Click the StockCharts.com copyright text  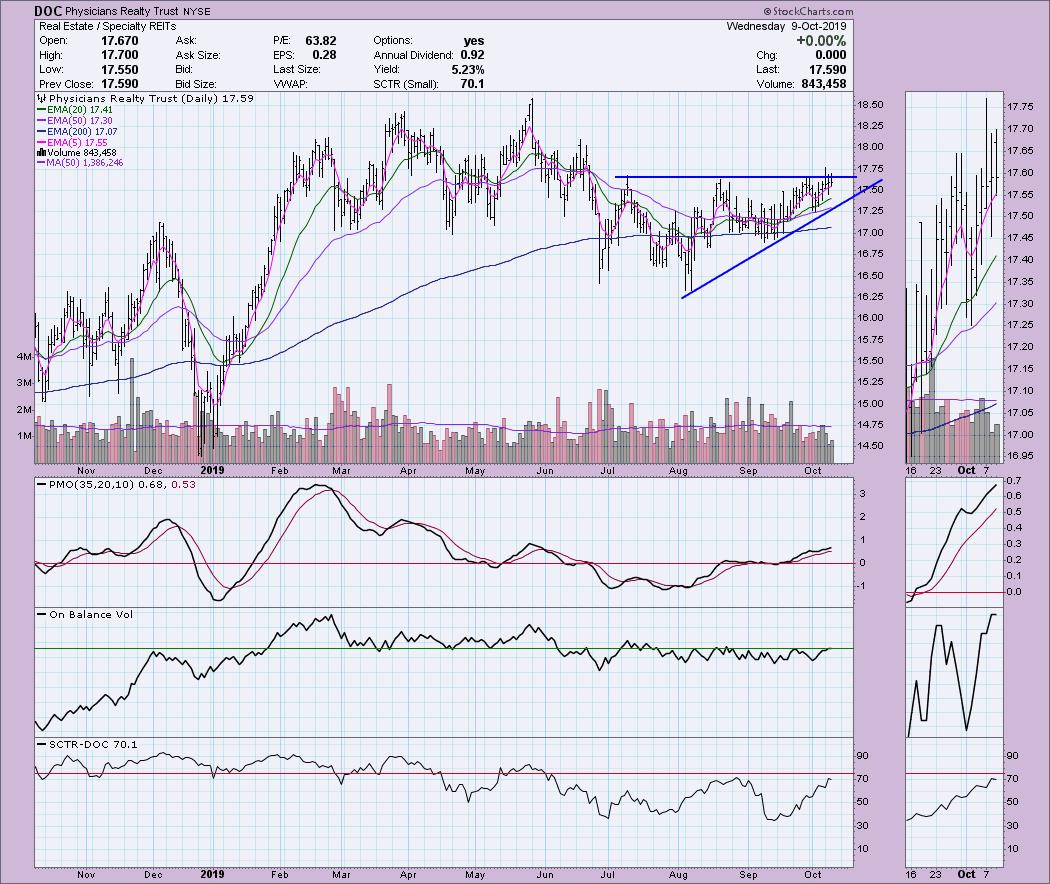(808, 11)
